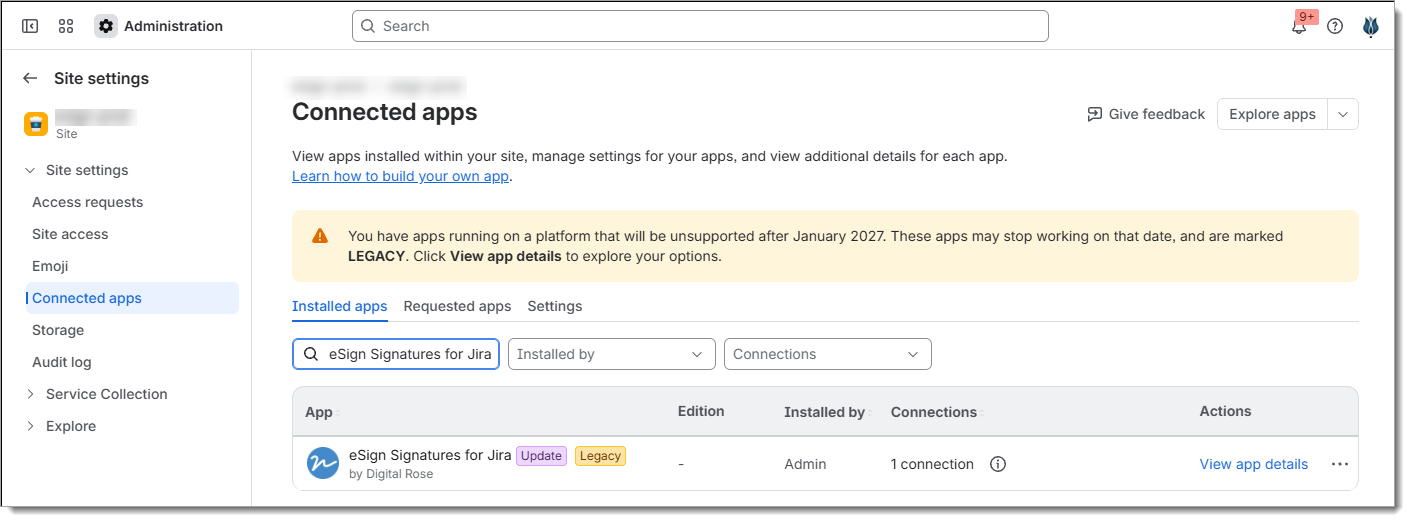Select Connected apps in the sidebar

[x=132, y=298]
